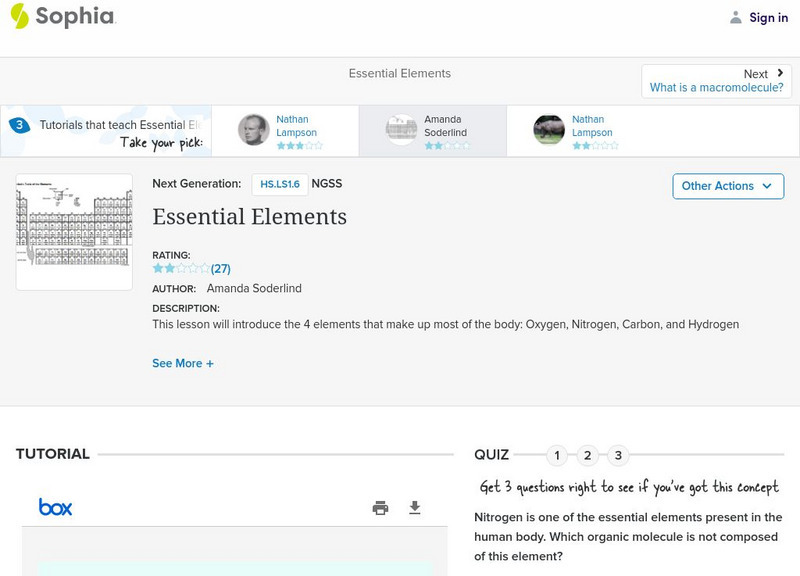
Task: Go to next lesson: What is a macromolecule?
Action: pos(716,81)
